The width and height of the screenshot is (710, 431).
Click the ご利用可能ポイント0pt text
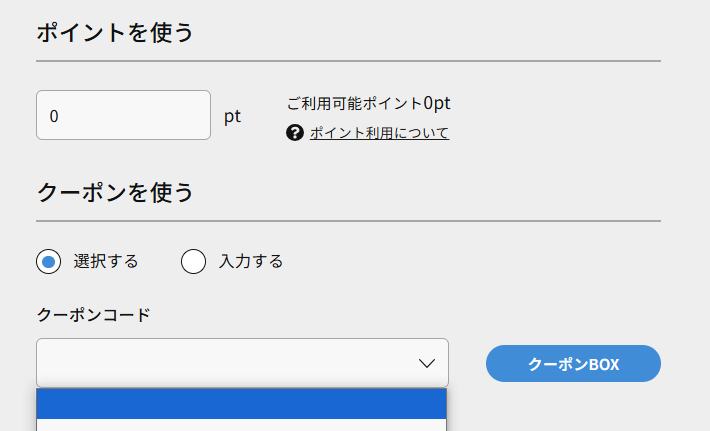[369, 104]
